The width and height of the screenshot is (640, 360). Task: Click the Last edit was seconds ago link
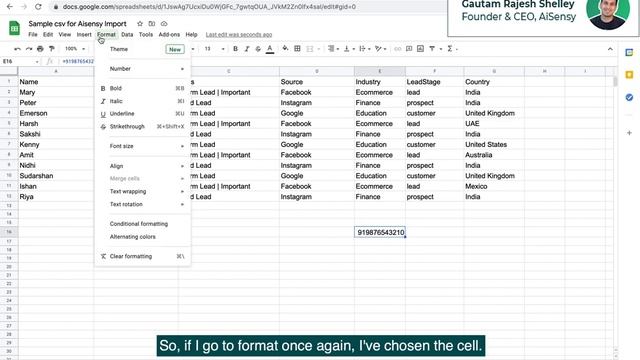(x=239, y=35)
